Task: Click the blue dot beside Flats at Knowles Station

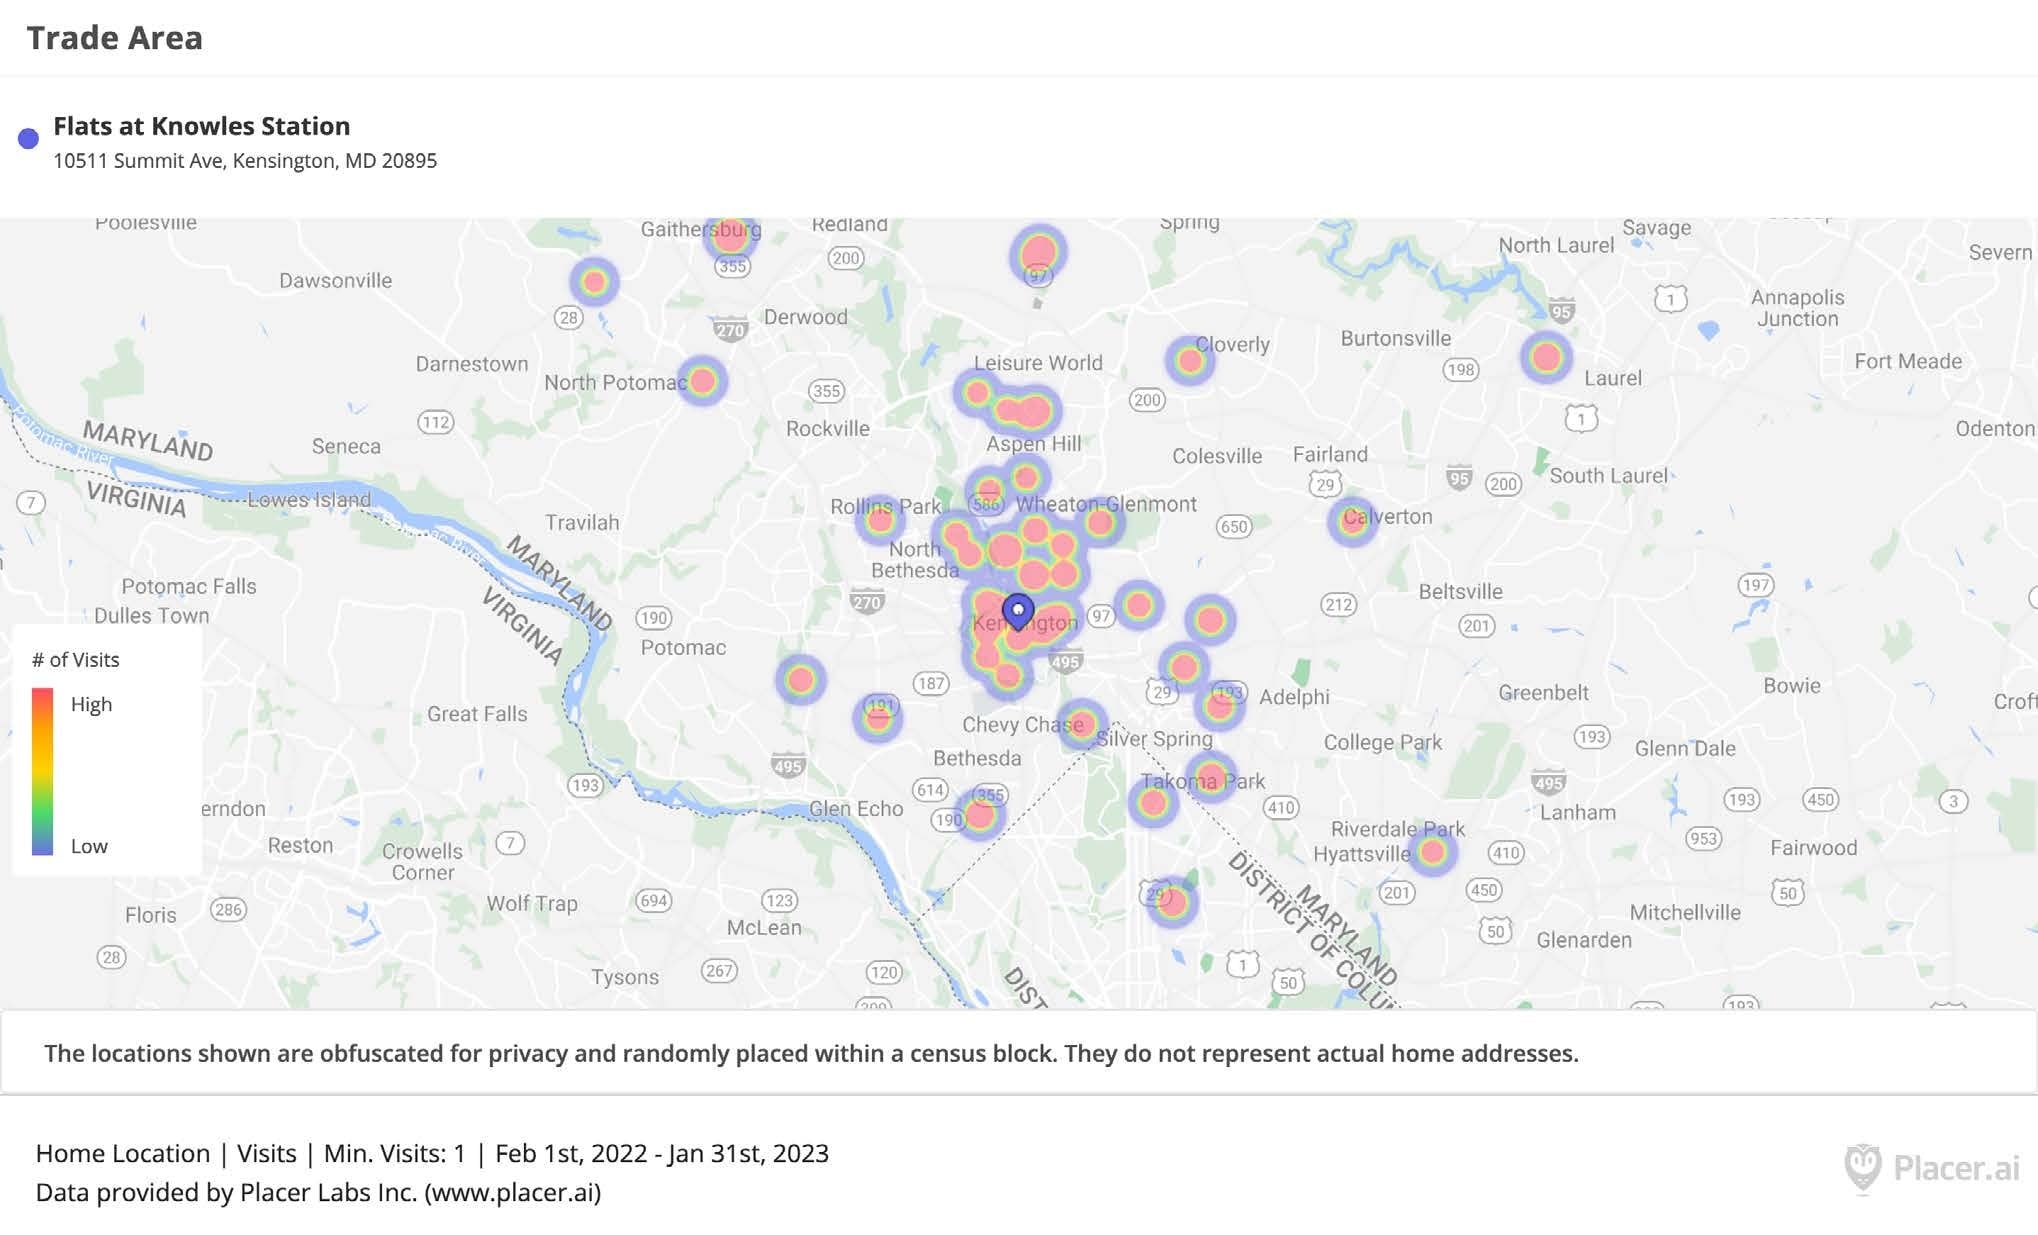Action: click(28, 138)
